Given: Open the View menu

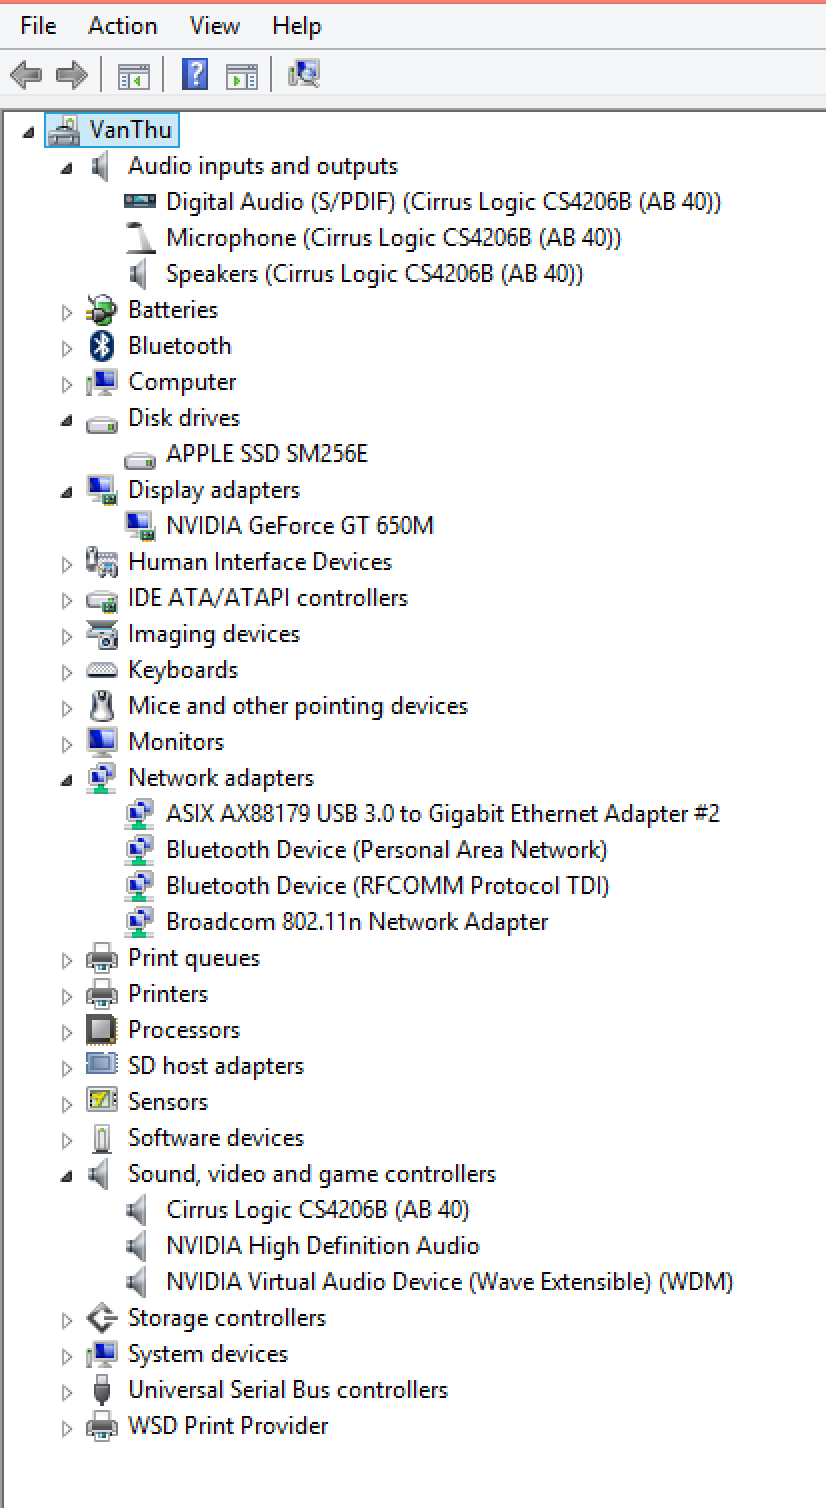Looking at the screenshot, I should point(214,25).
